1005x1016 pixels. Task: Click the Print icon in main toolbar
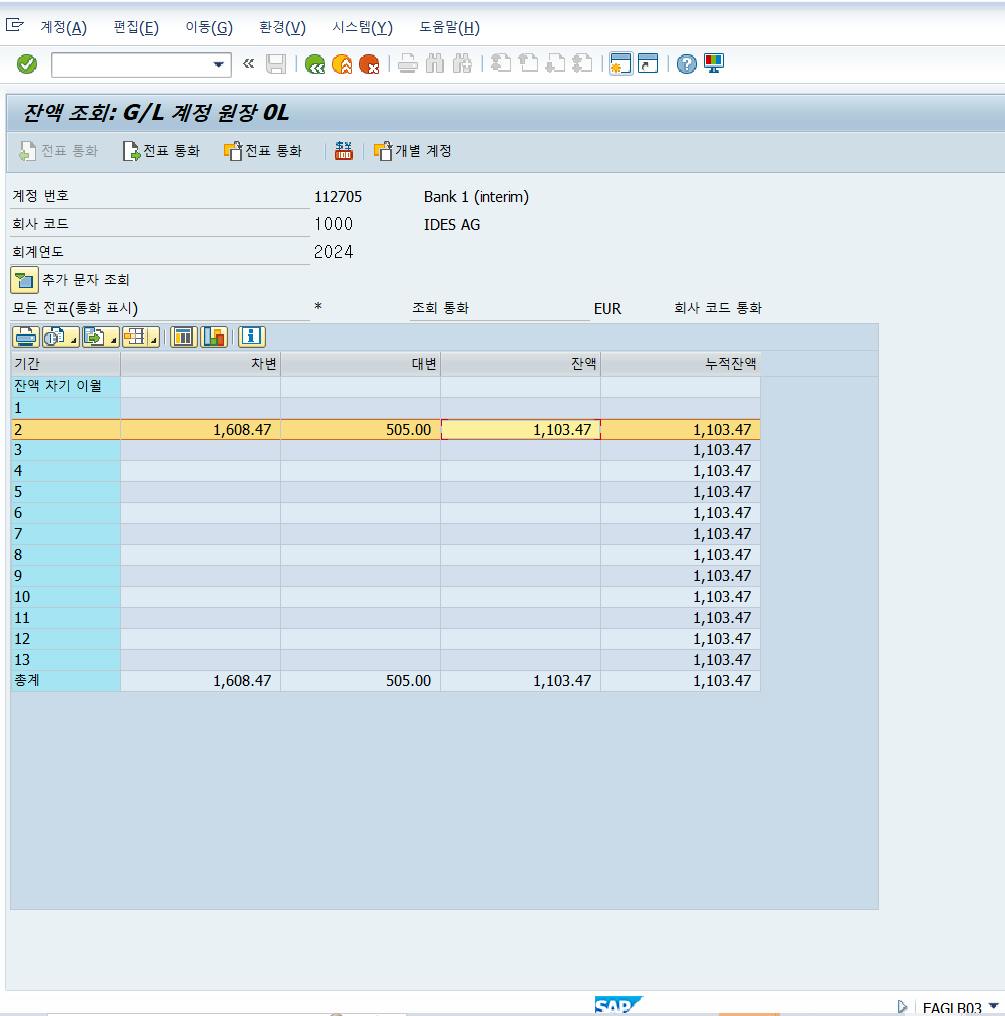[x=408, y=64]
